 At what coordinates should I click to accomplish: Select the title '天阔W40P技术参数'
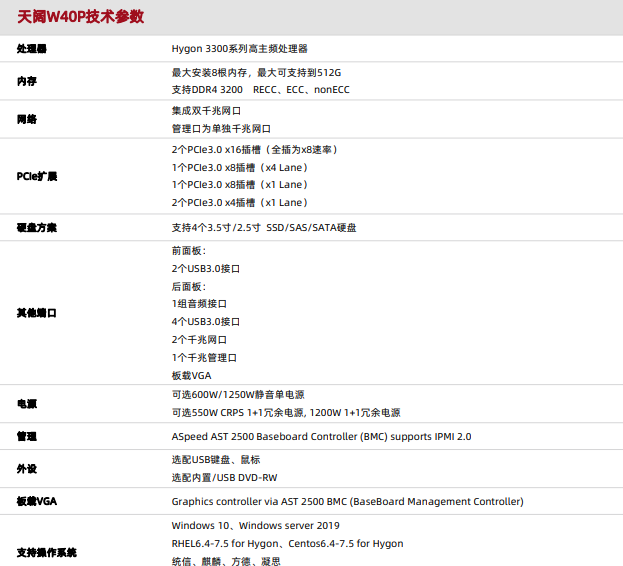(x=80, y=17)
